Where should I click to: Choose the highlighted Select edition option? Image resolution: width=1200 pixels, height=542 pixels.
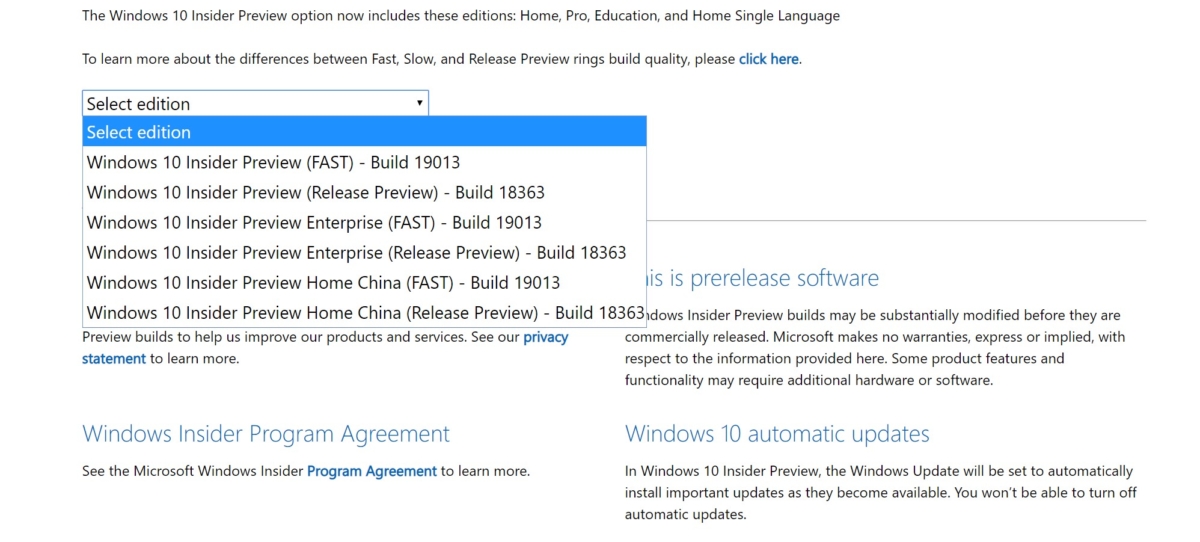[x=364, y=132]
